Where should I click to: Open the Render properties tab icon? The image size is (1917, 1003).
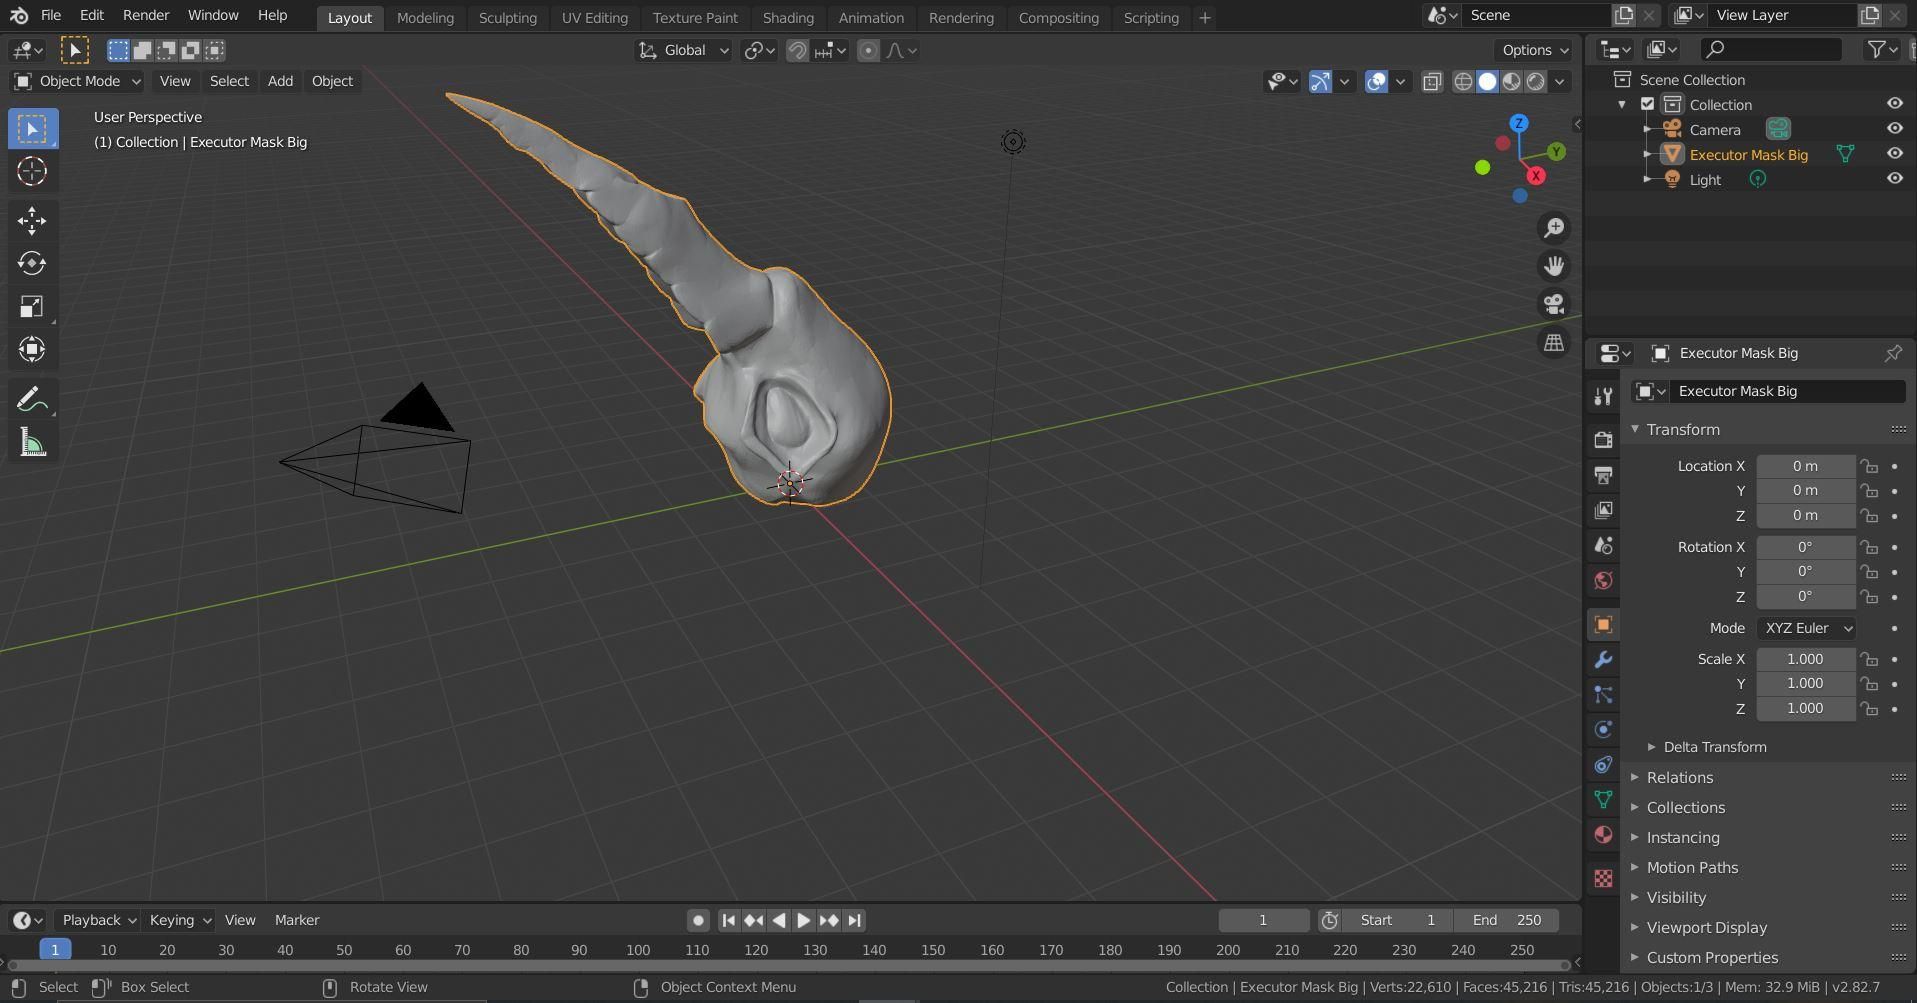point(1603,440)
